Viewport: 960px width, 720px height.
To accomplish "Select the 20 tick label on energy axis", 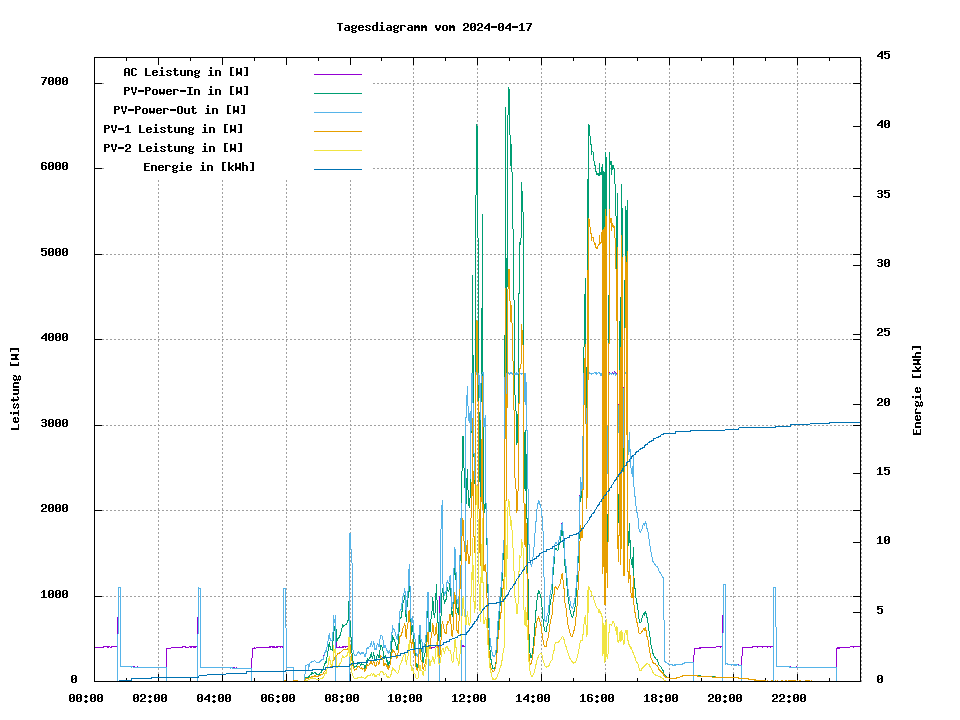I will [x=883, y=403].
